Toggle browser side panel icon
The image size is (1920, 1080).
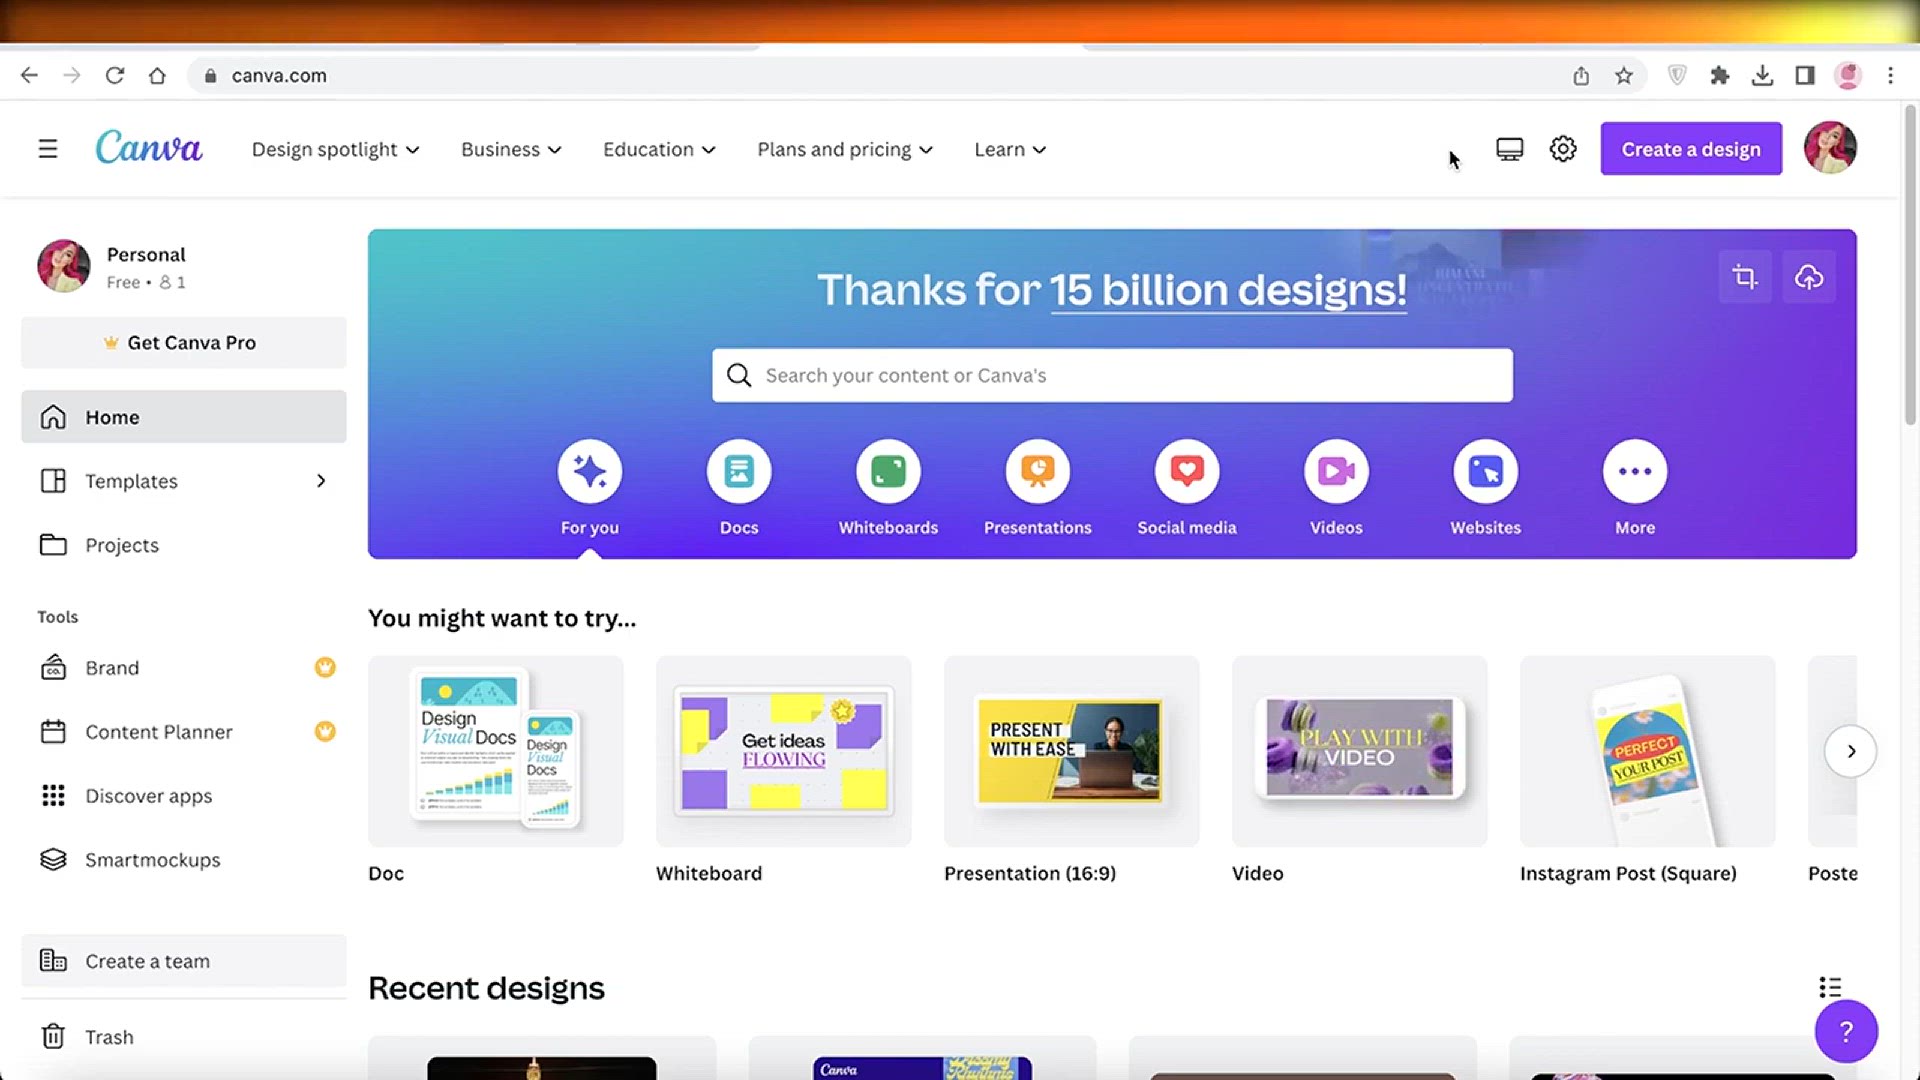(1805, 75)
